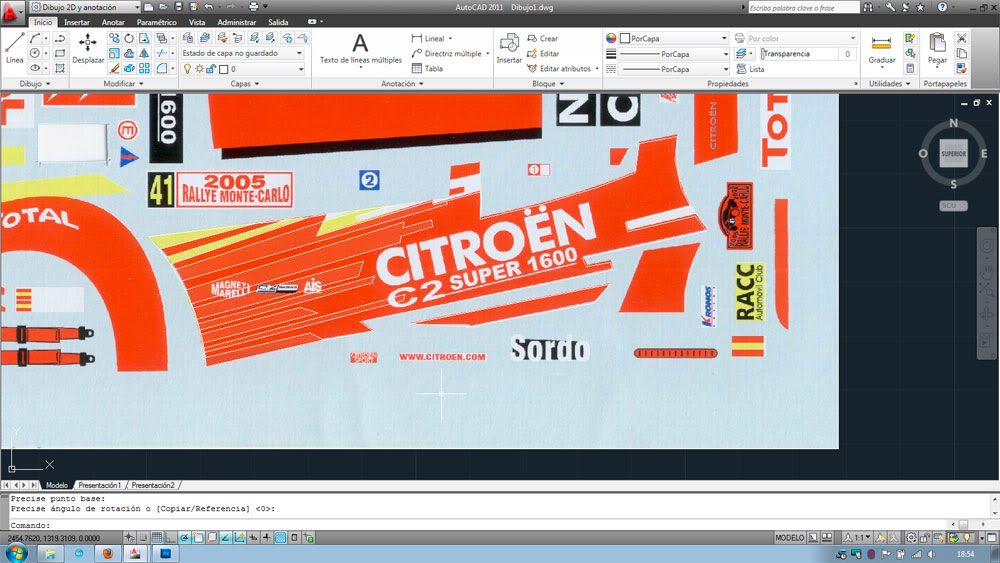Click the Copy objects tool in Modificar
1000x563 pixels.
114,38
